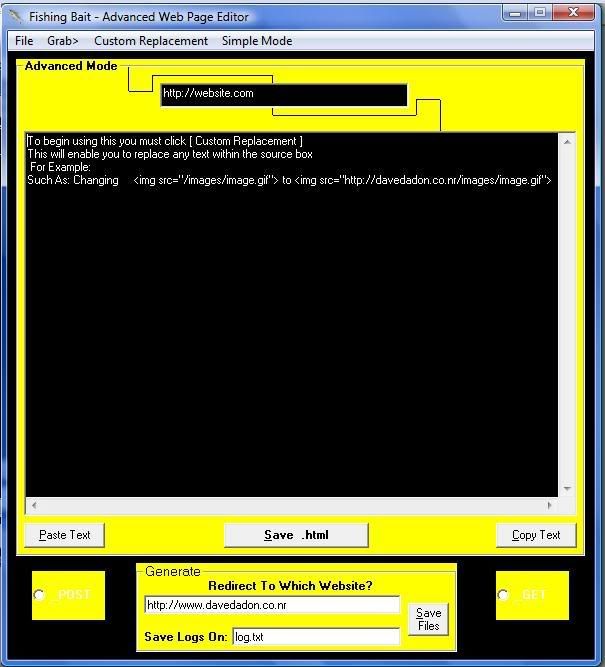Switch to Simple Mode

pos(257,41)
